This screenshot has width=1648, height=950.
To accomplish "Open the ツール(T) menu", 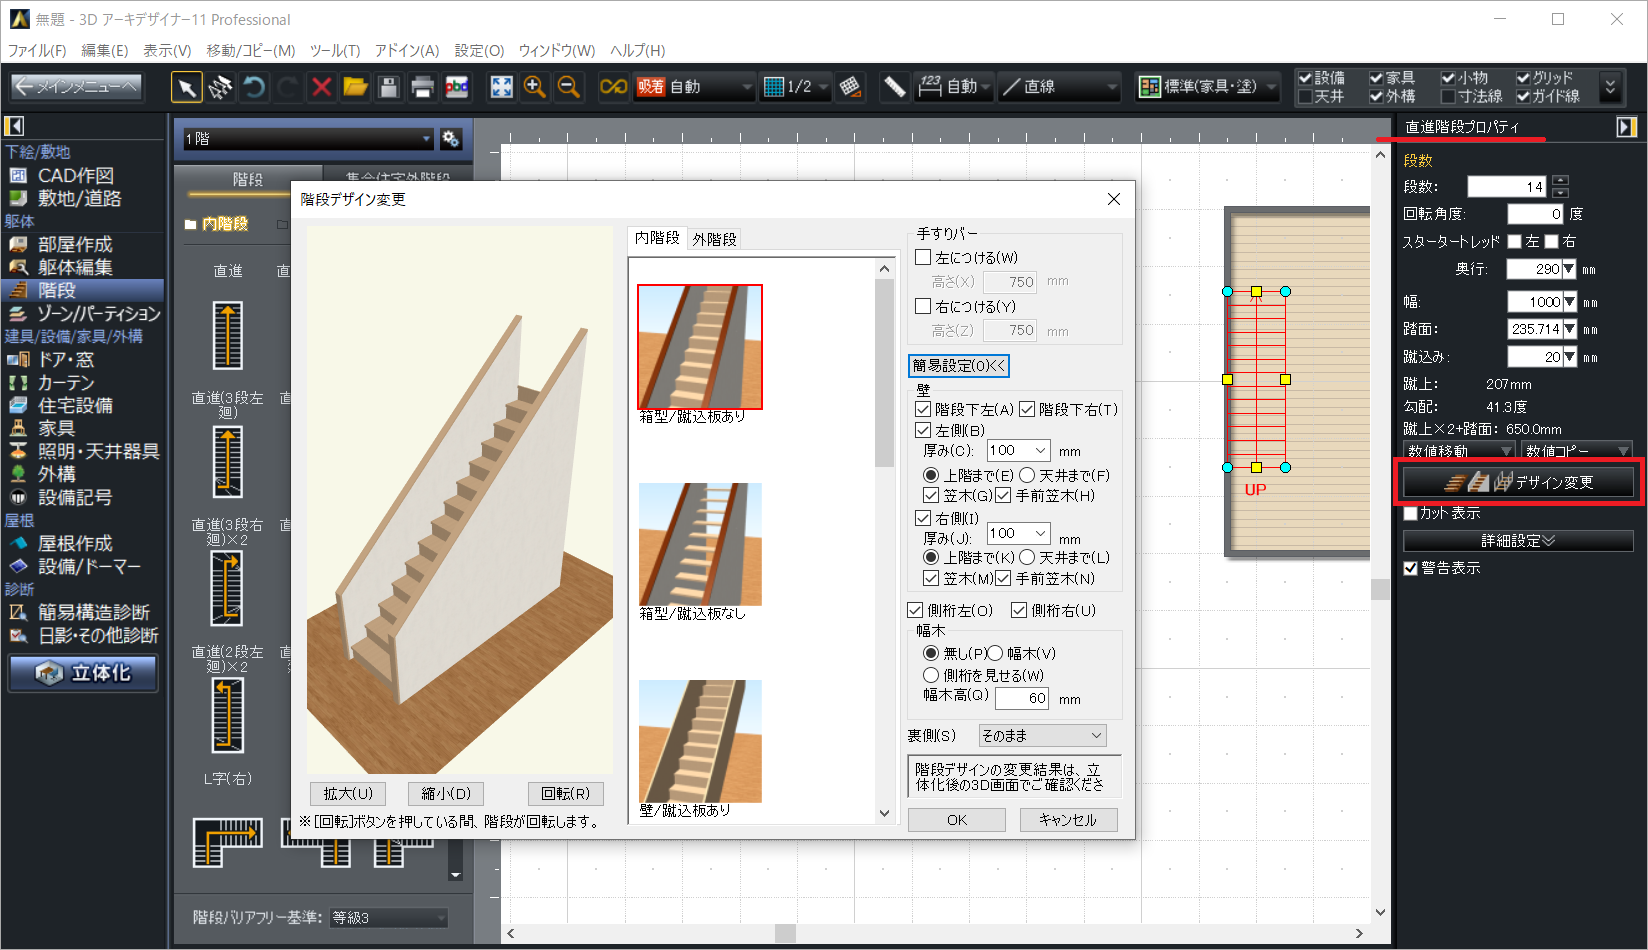I will pyautogui.click(x=334, y=50).
